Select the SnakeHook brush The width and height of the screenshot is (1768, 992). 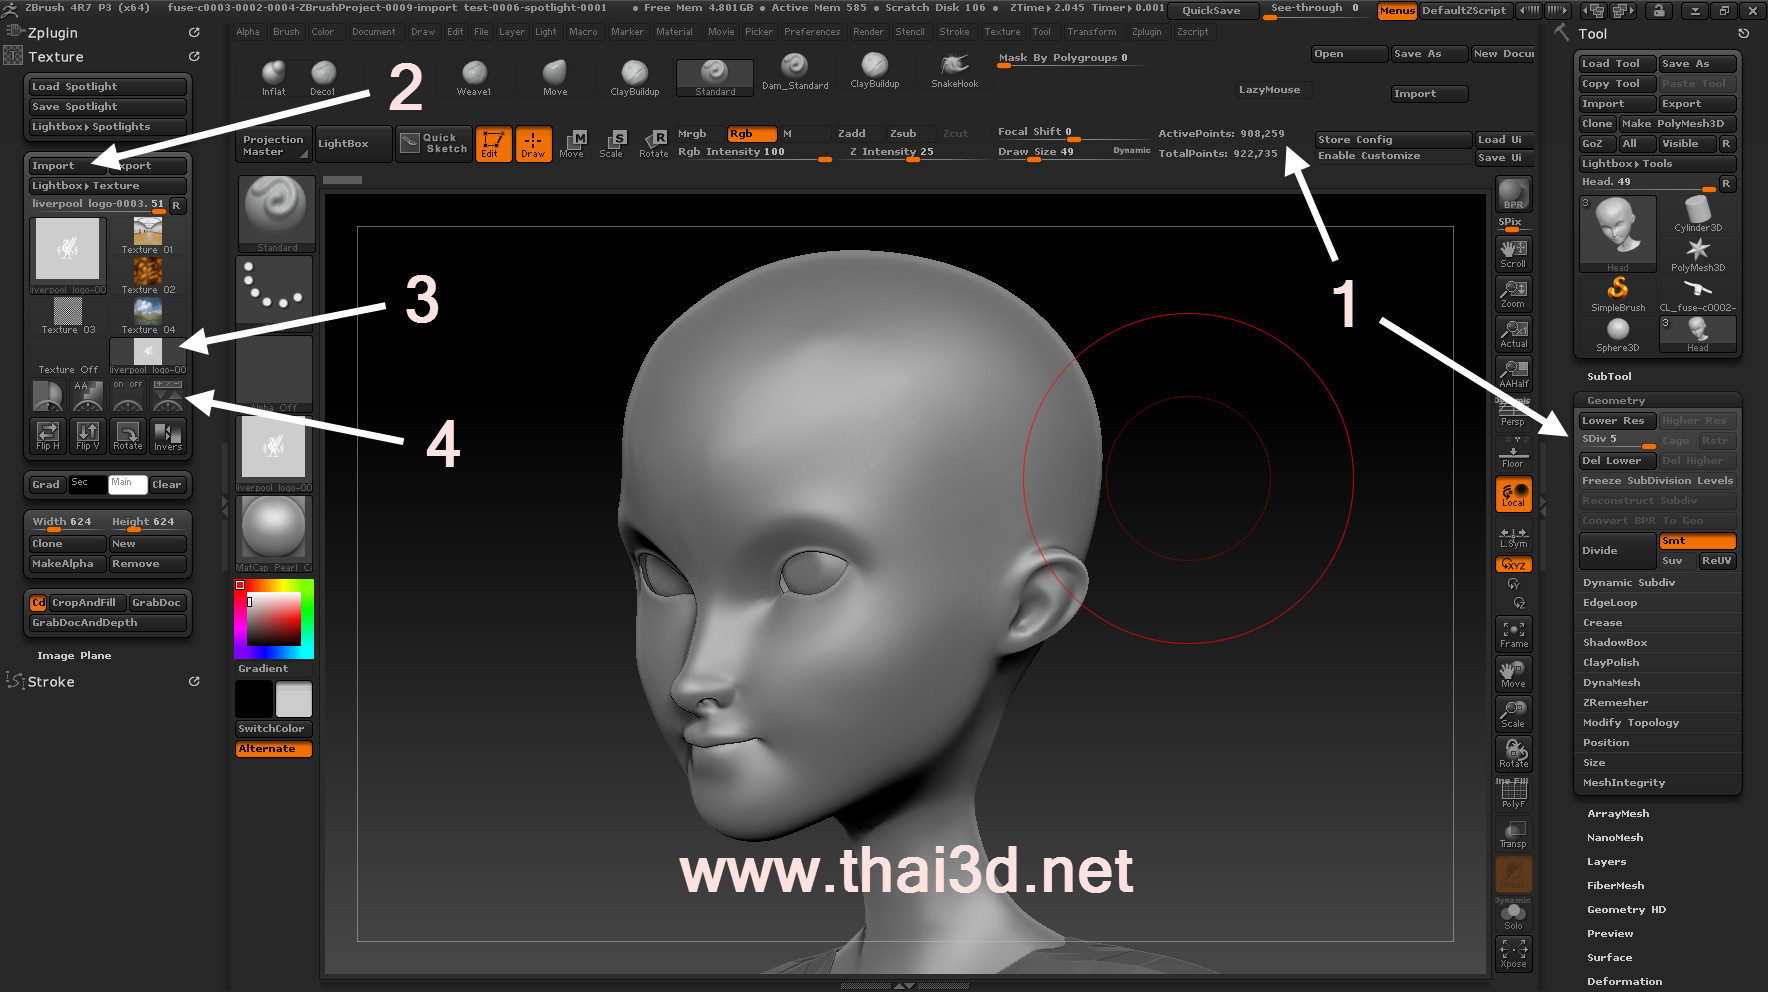point(954,70)
